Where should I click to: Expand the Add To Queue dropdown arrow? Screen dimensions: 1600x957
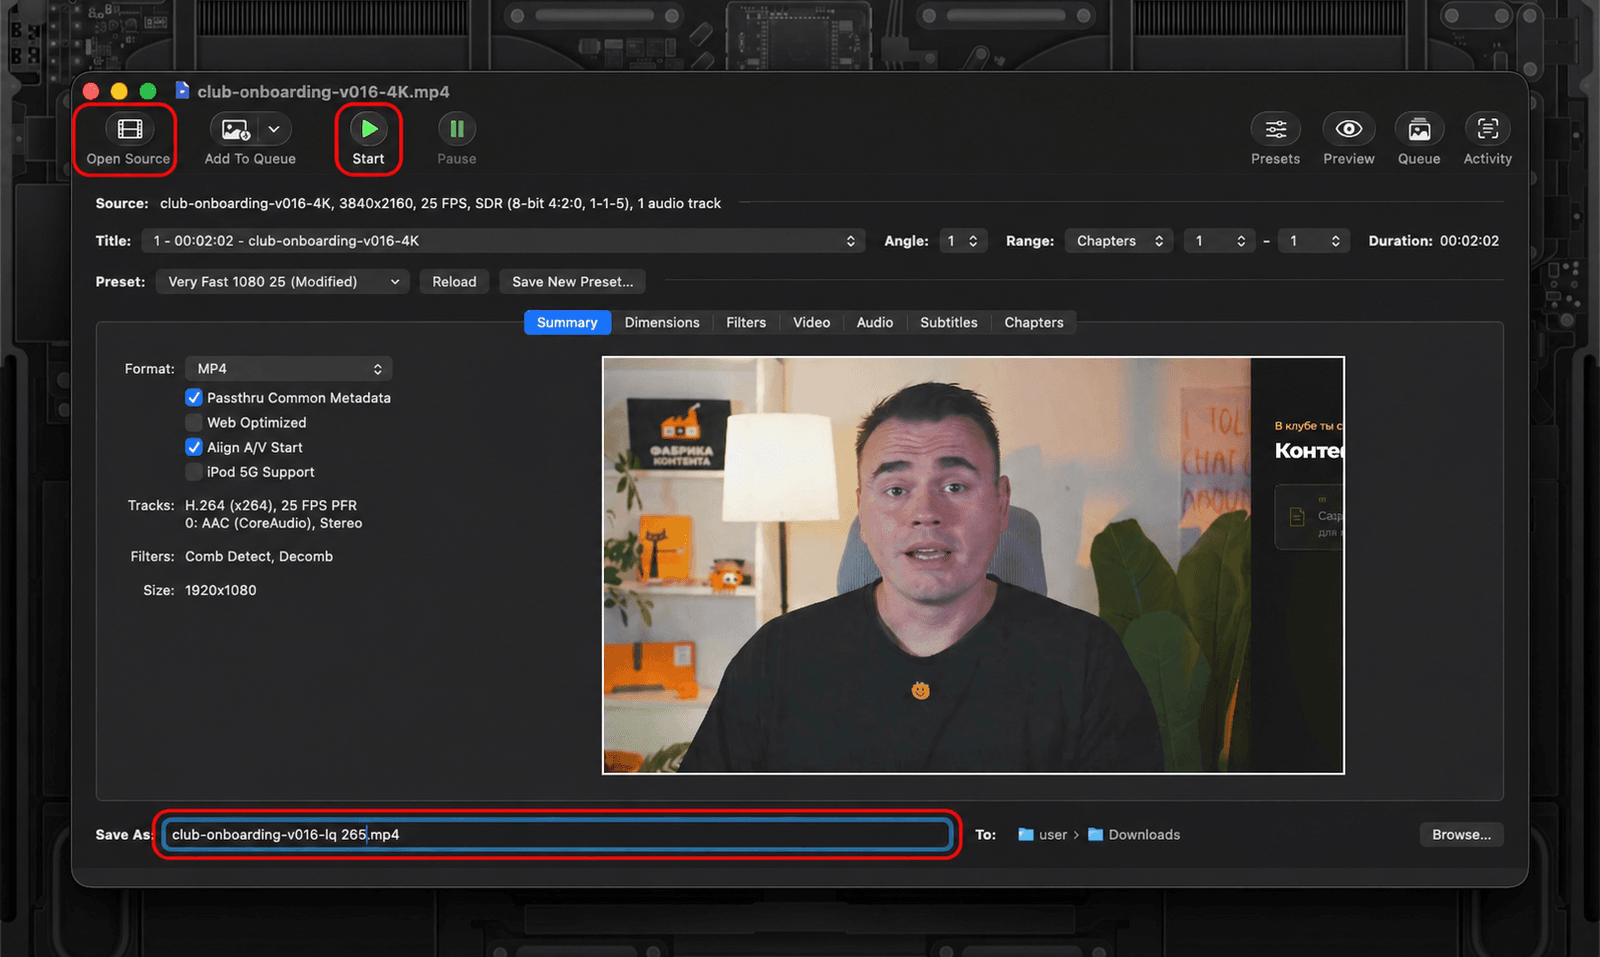pos(274,129)
